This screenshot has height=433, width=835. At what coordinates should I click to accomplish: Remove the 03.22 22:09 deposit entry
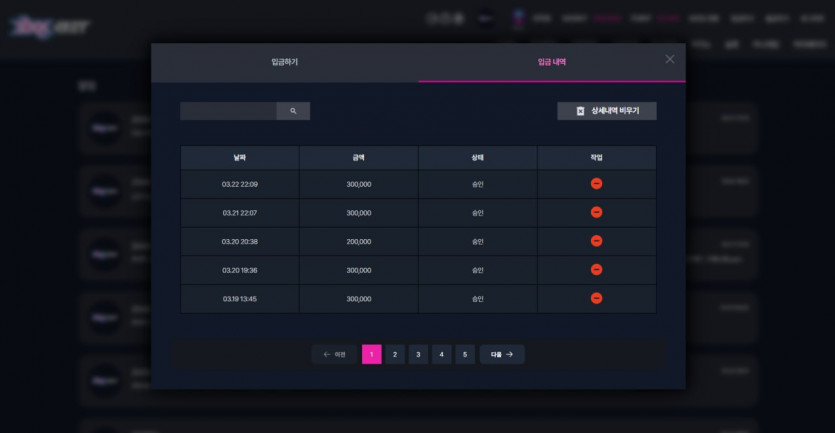click(596, 184)
